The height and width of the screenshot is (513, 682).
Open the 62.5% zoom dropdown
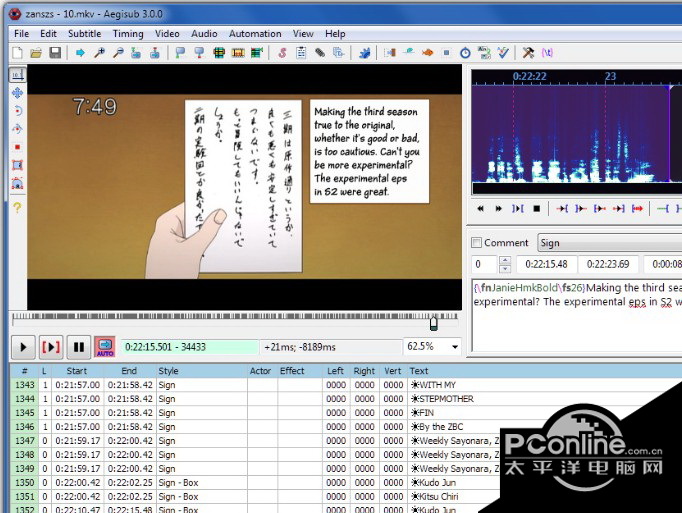(x=455, y=347)
